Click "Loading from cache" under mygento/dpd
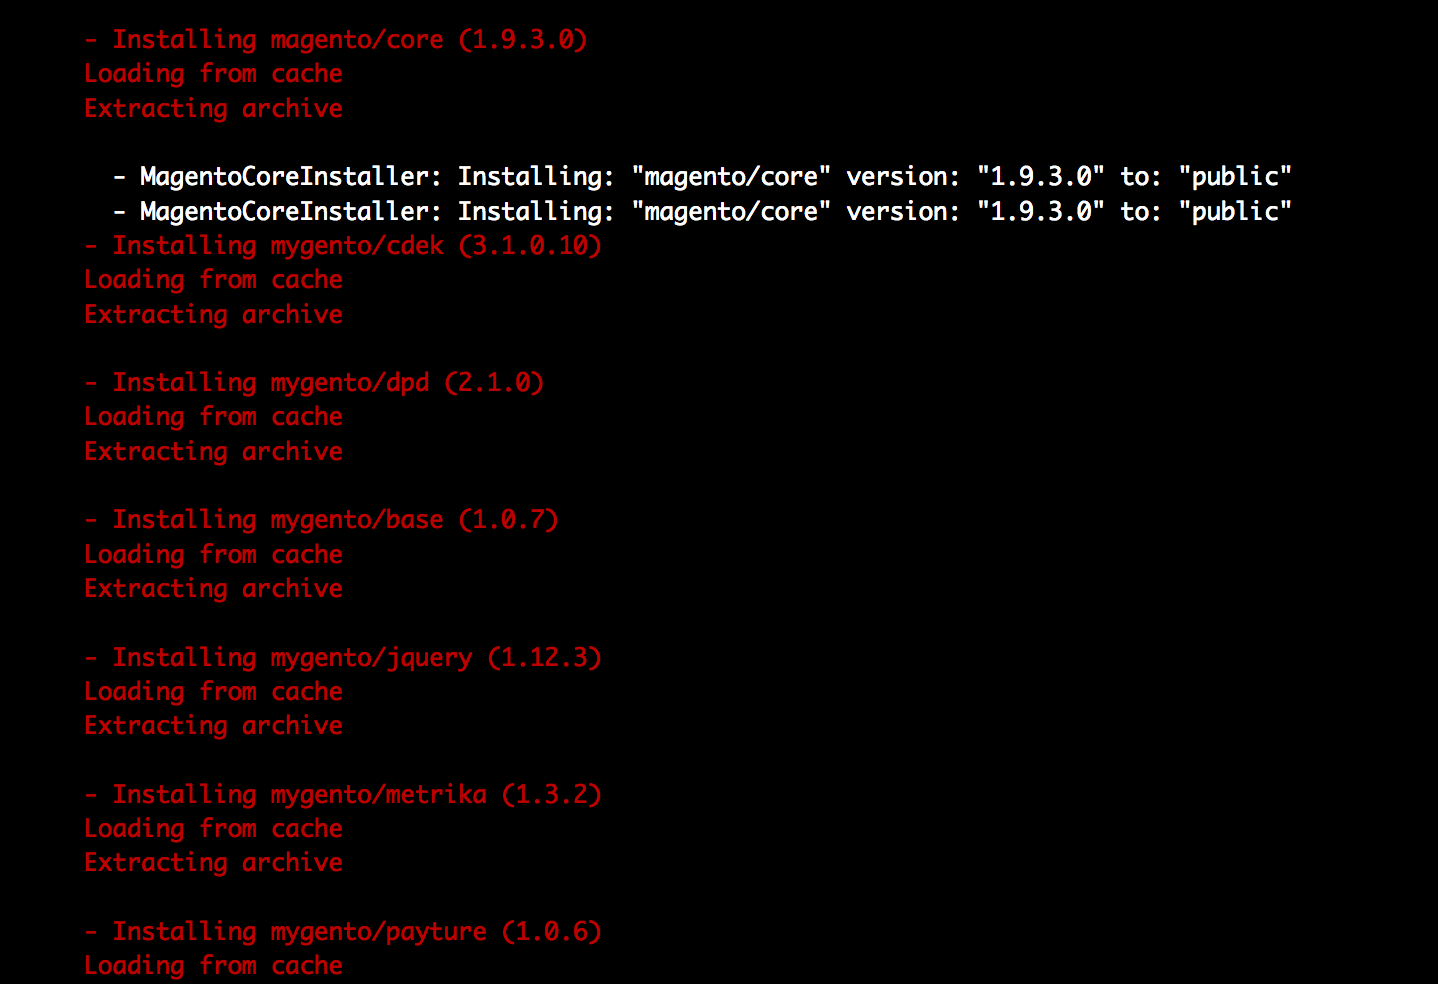 coord(213,417)
